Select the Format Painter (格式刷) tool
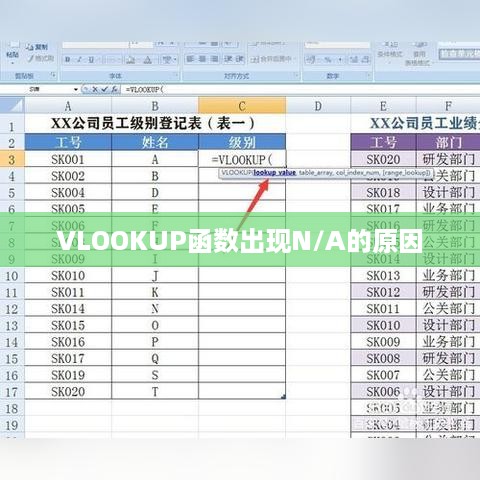This screenshot has height=480, width=480. 41,59
